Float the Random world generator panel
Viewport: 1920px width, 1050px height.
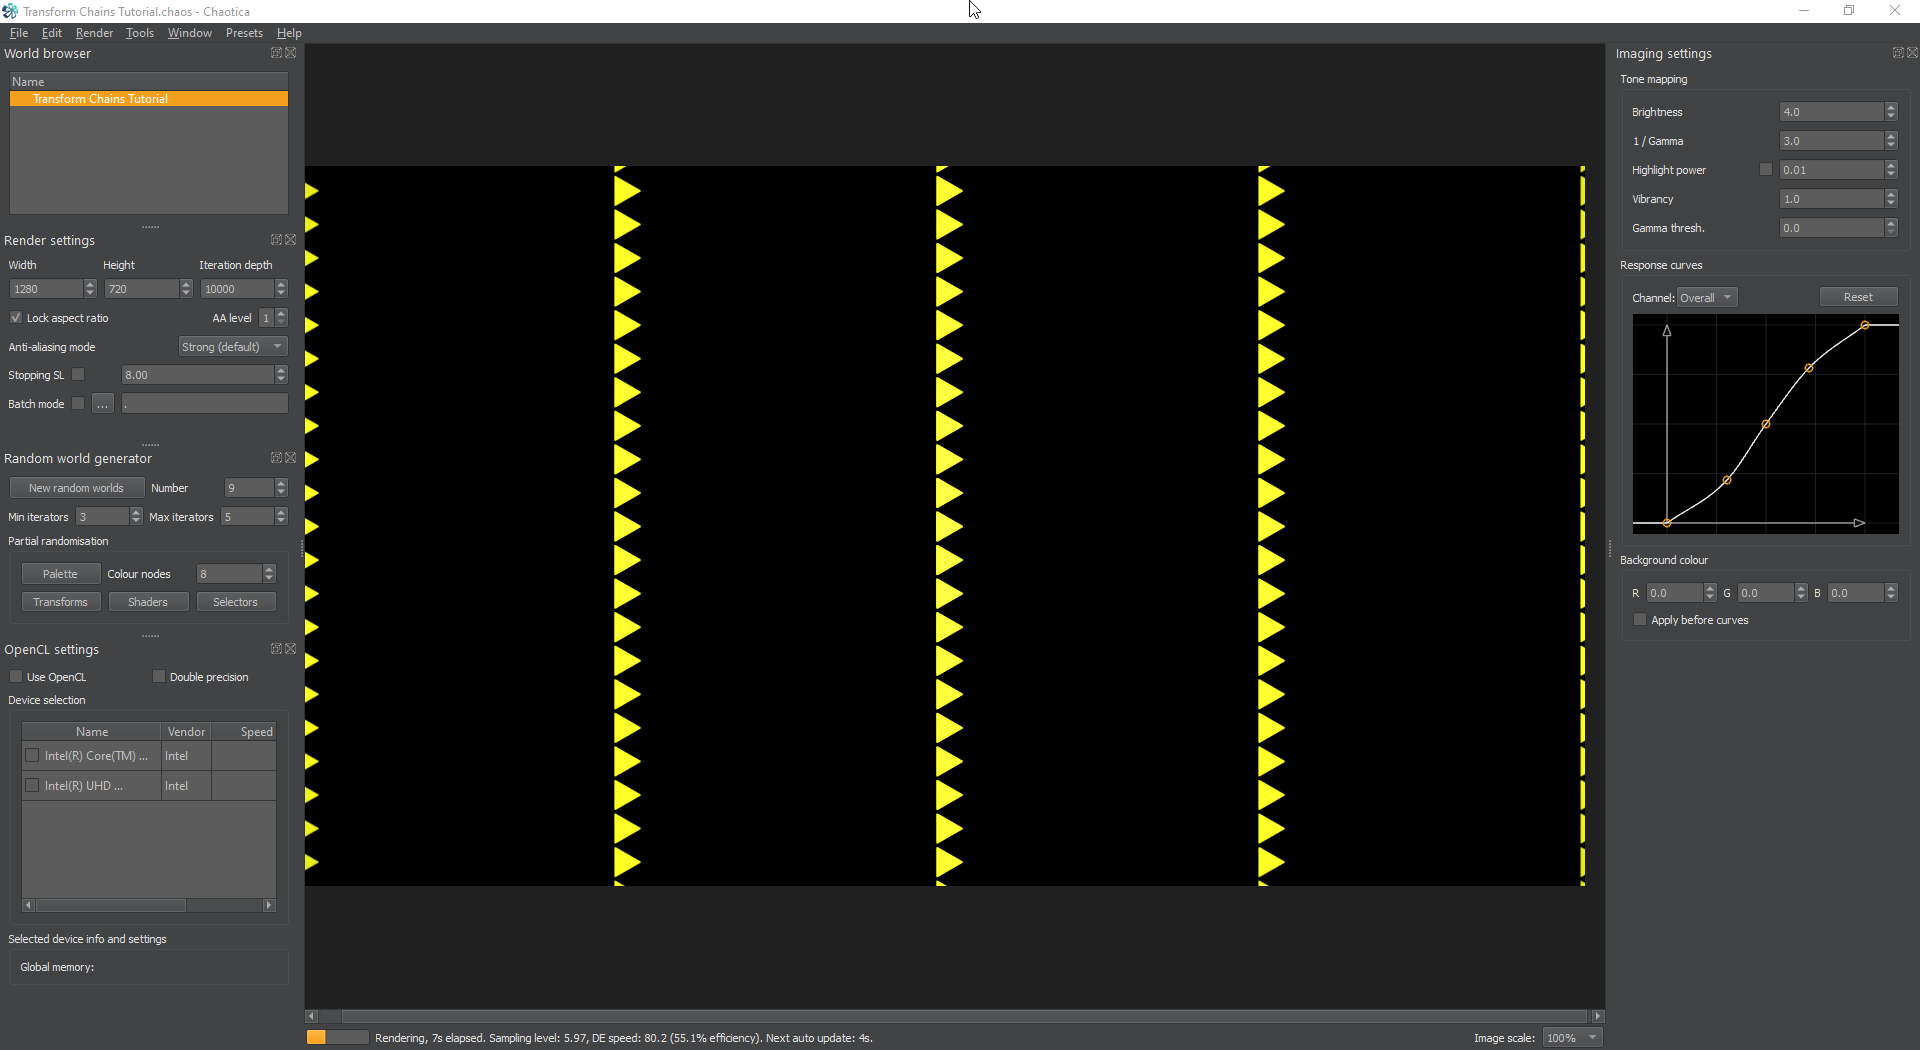(276, 458)
